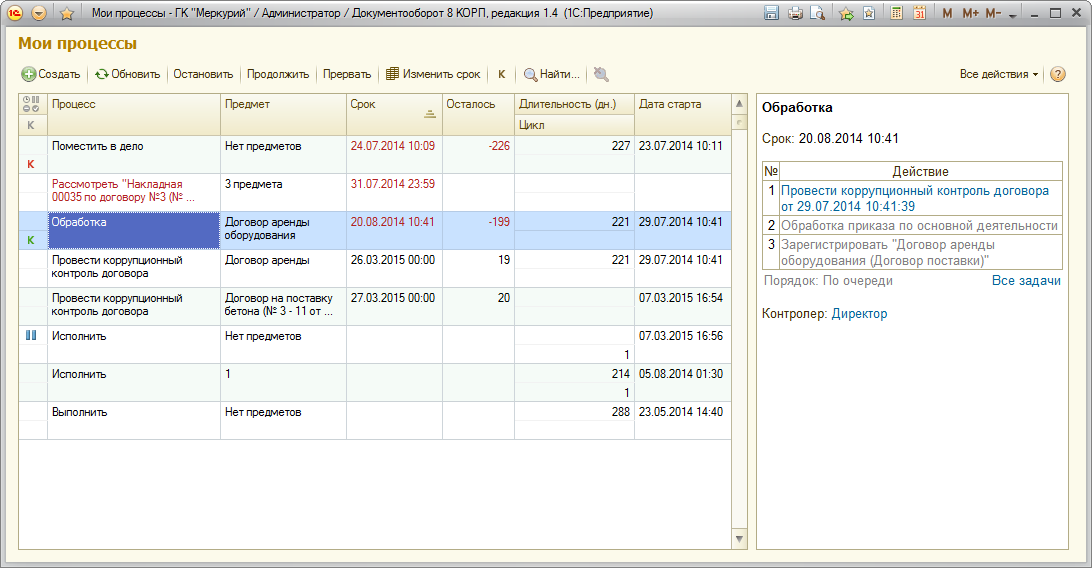Open the print preview icon
1092x568 pixels.
tap(818, 13)
